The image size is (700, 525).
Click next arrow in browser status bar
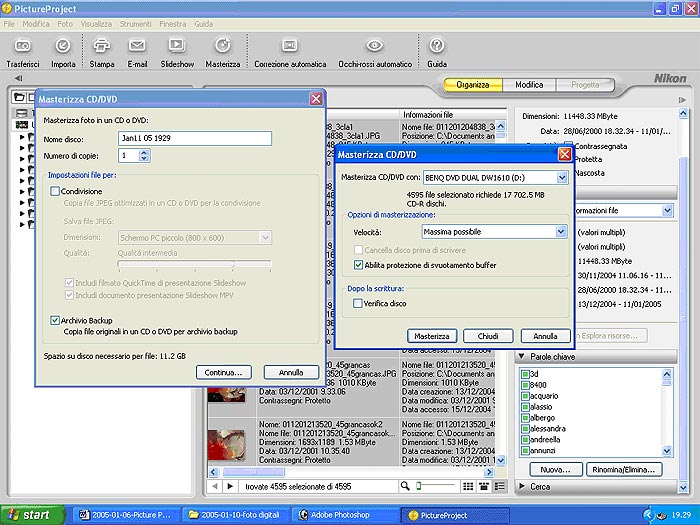tap(230, 486)
